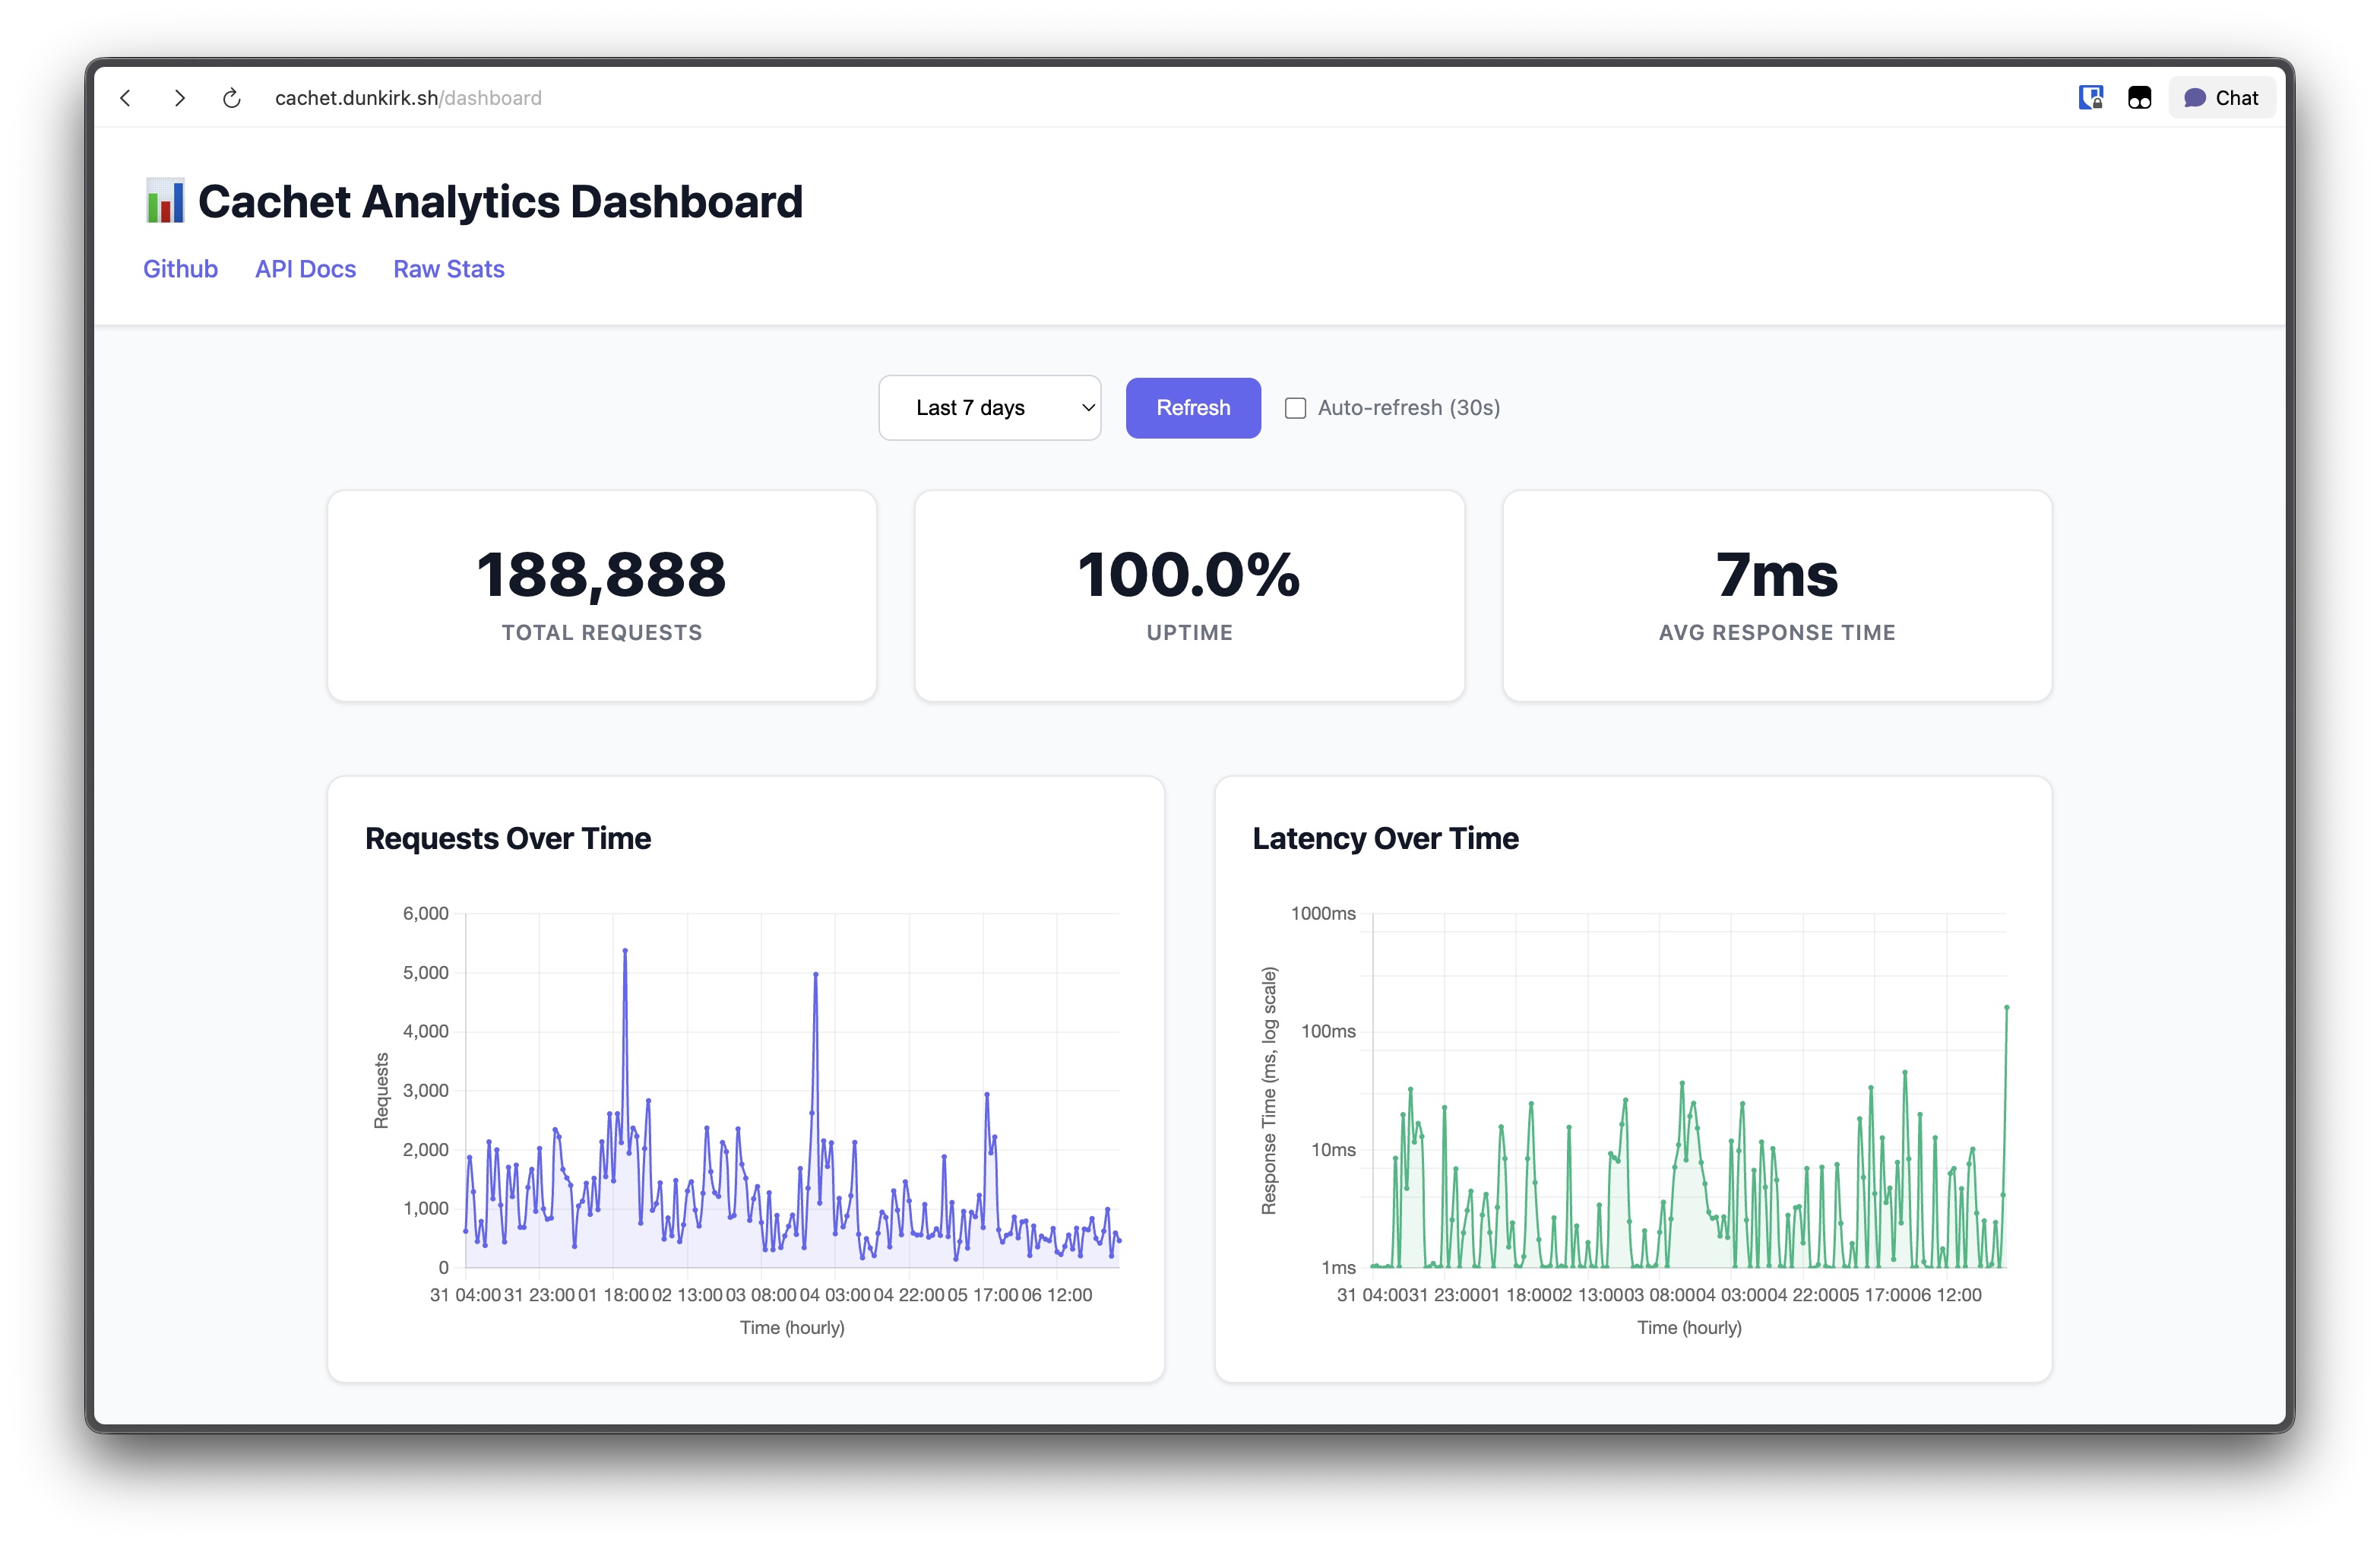2380x1546 pixels.
Task: Click the Cachet bar-chart logo icon
Action: [x=166, y=200]
